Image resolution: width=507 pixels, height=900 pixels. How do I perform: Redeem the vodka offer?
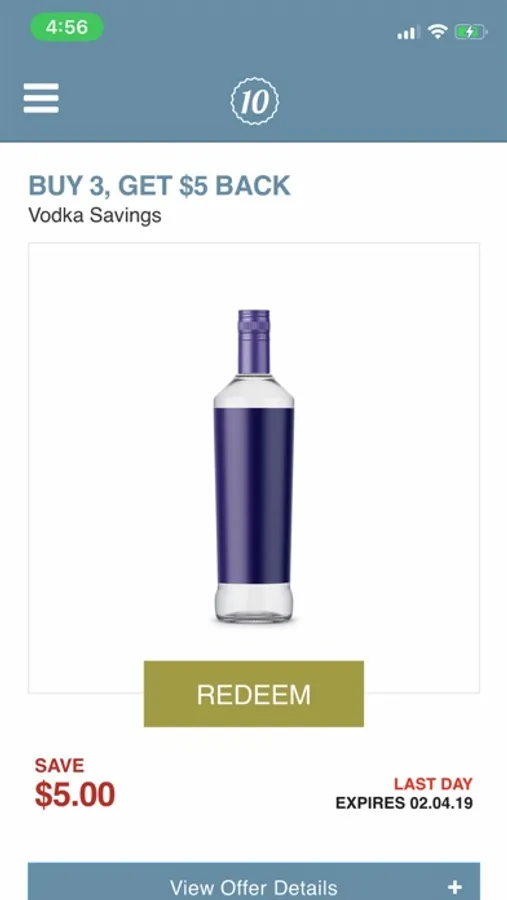click(254, 694)
